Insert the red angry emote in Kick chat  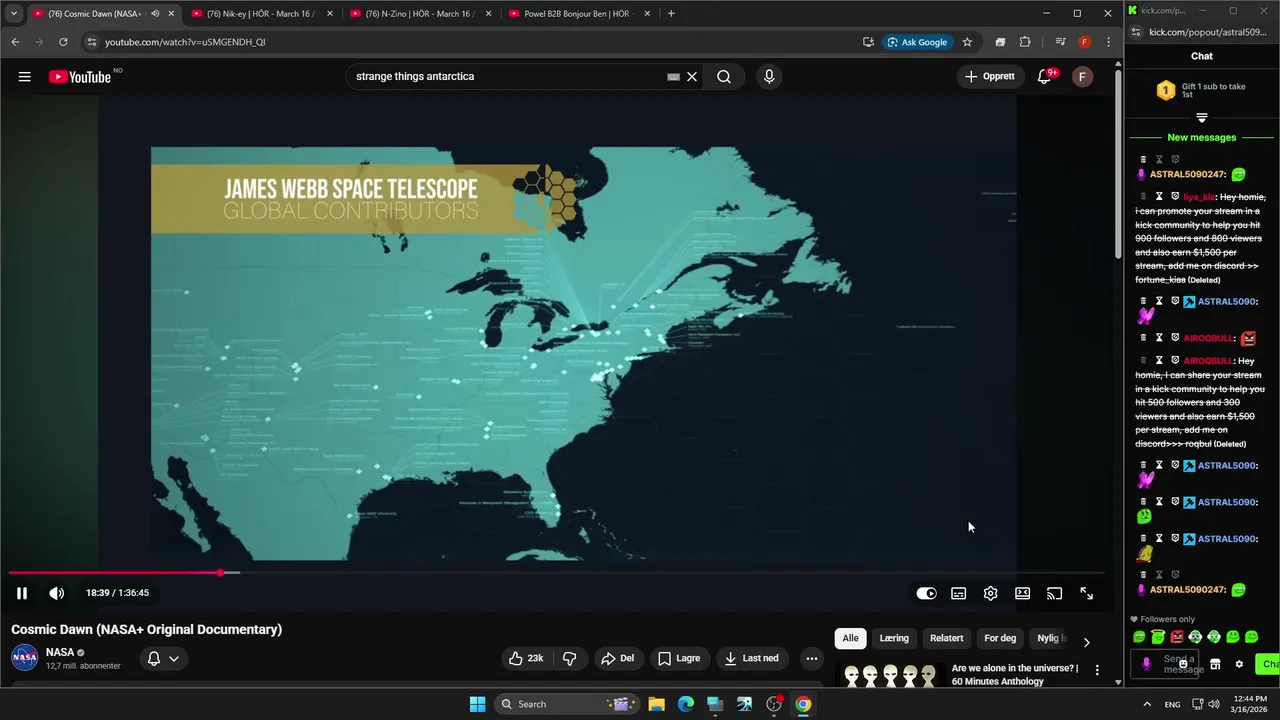pyautogui.click(x=1177, y=637)
